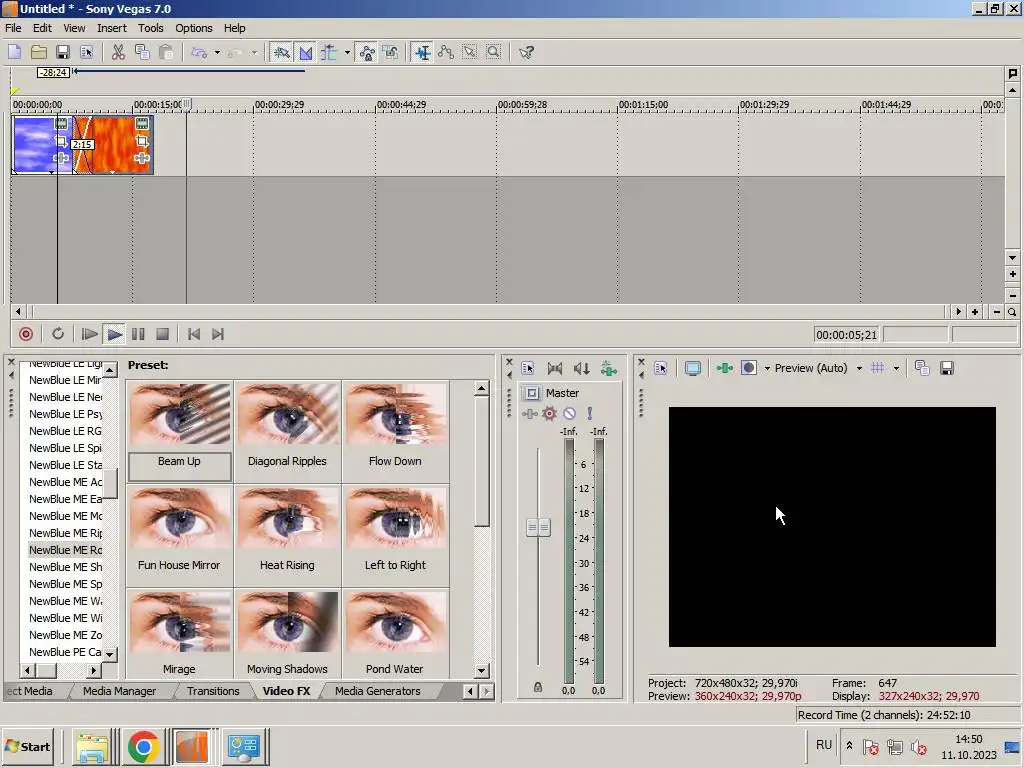Open the File menu
Screen dimensions: 1024x768
click(13, 28)
